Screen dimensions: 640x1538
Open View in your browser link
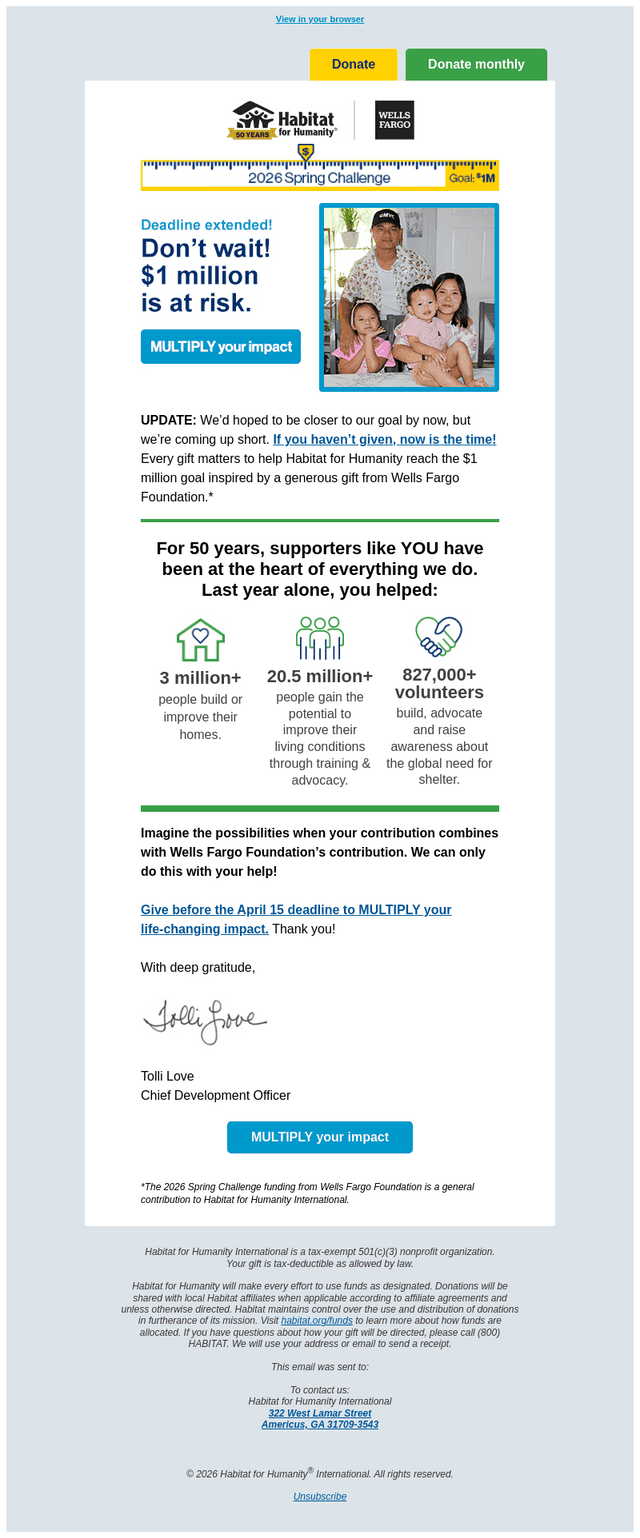click(320, 19)
